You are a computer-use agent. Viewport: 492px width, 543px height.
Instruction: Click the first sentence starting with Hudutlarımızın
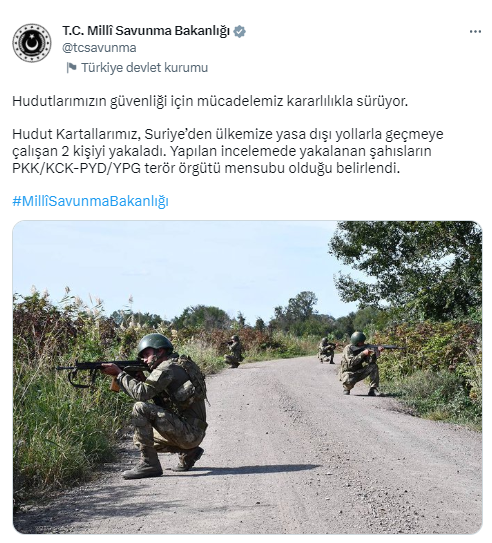[210, 101]
